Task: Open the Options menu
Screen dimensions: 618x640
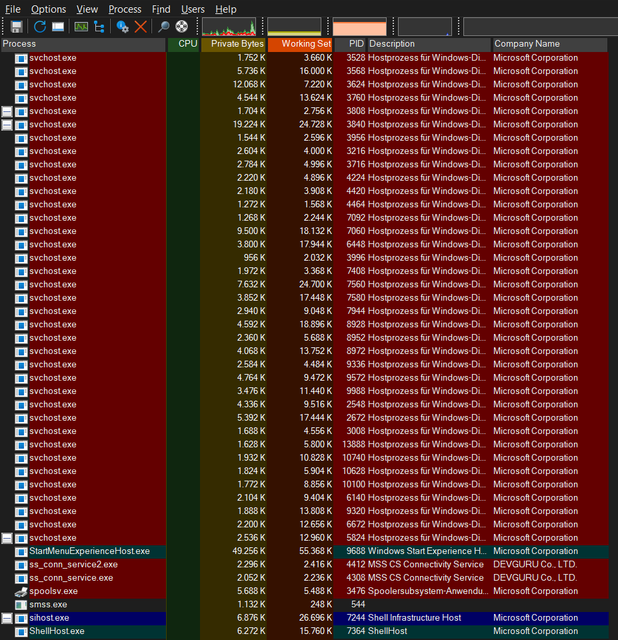Action: [48, 9]
